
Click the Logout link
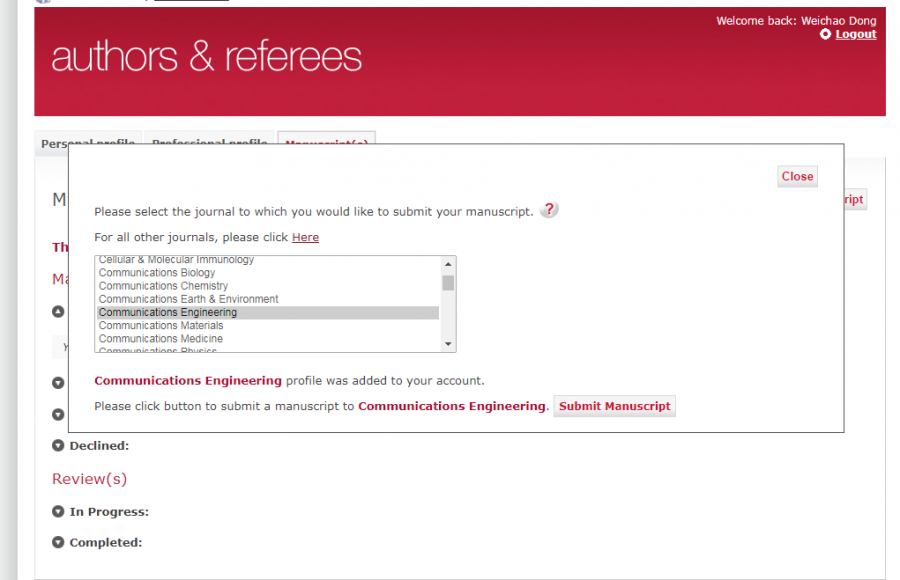pos(855,34)
